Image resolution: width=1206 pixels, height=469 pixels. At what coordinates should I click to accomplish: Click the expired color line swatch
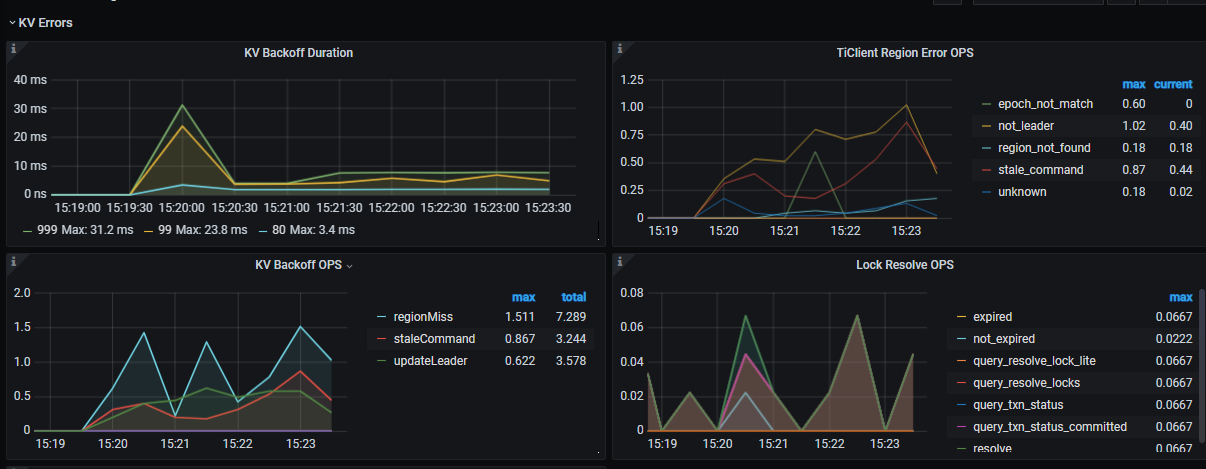point(960,317)
